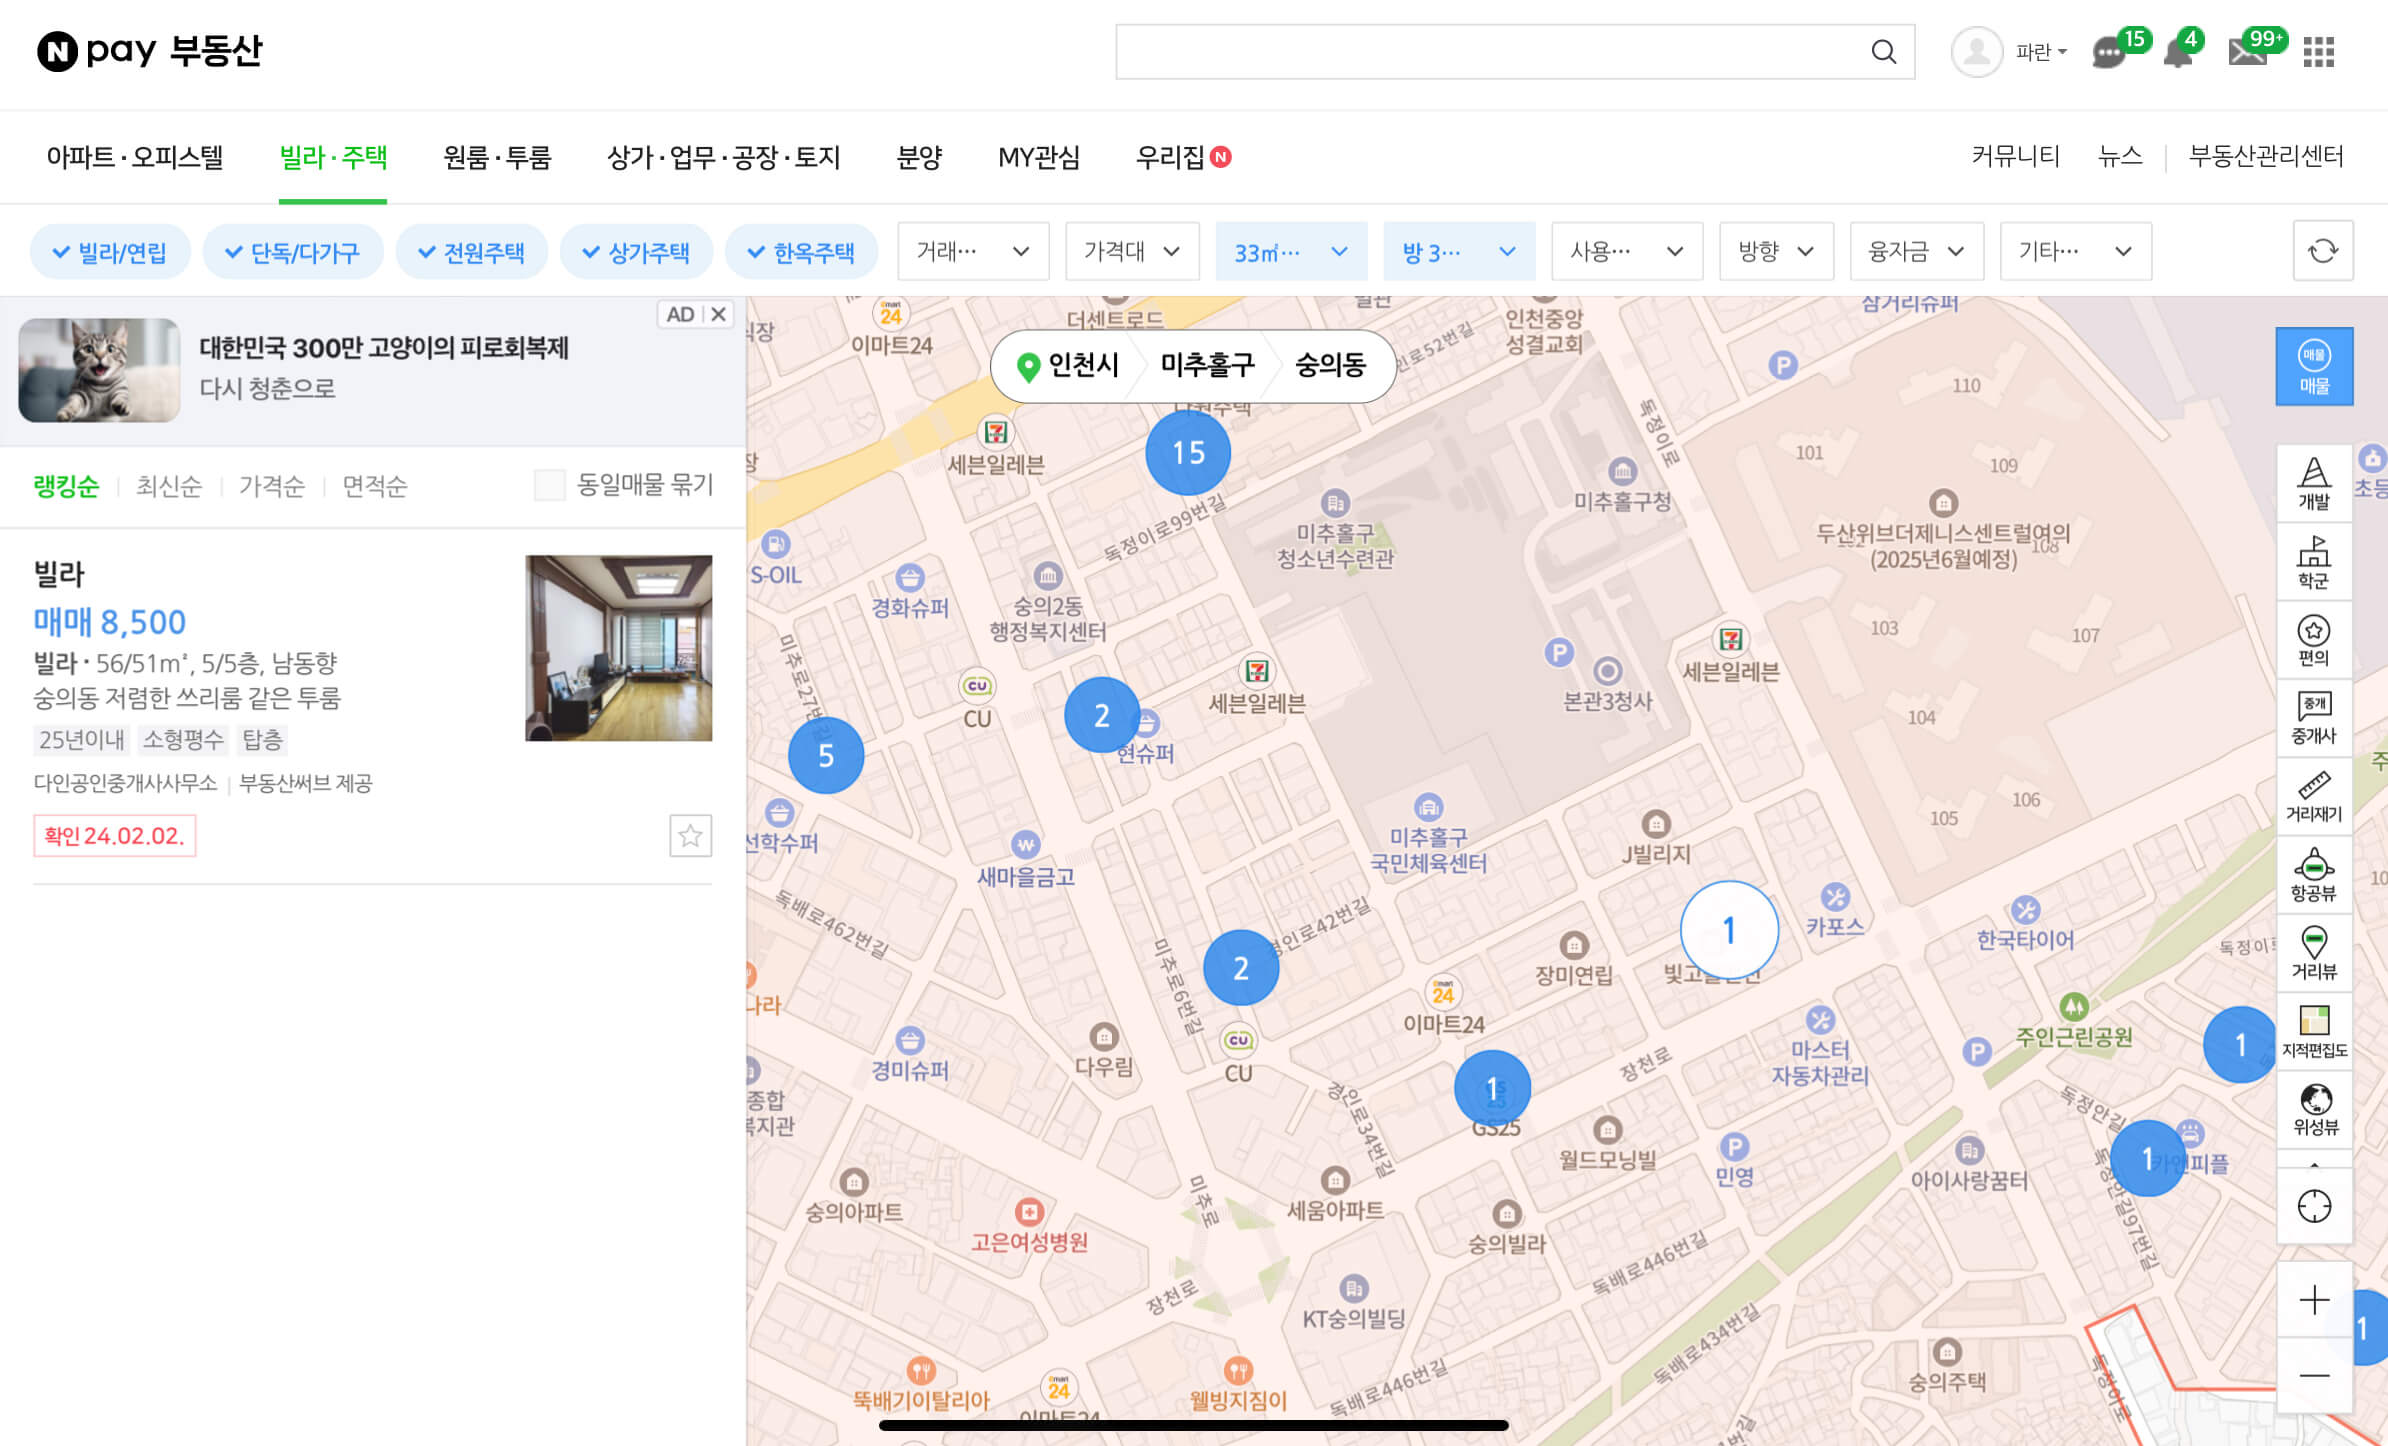Switch to the 원룸·투룸 tab
2388x1446 pixels.
(x=497, y=157)
